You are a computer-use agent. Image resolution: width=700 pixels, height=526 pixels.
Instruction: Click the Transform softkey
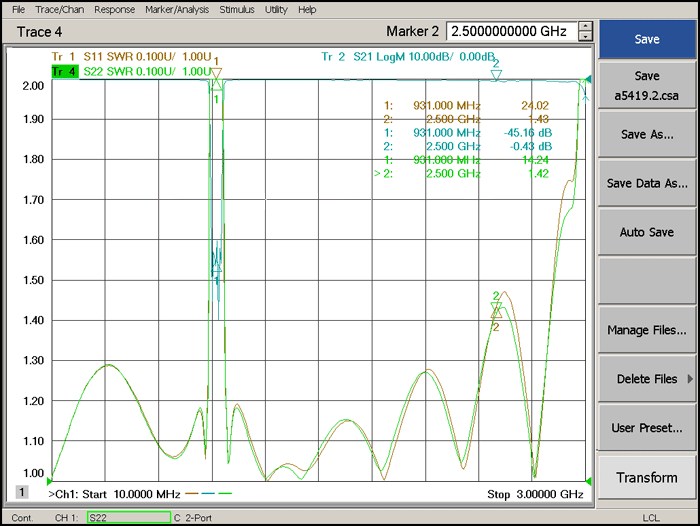[647, 477]
